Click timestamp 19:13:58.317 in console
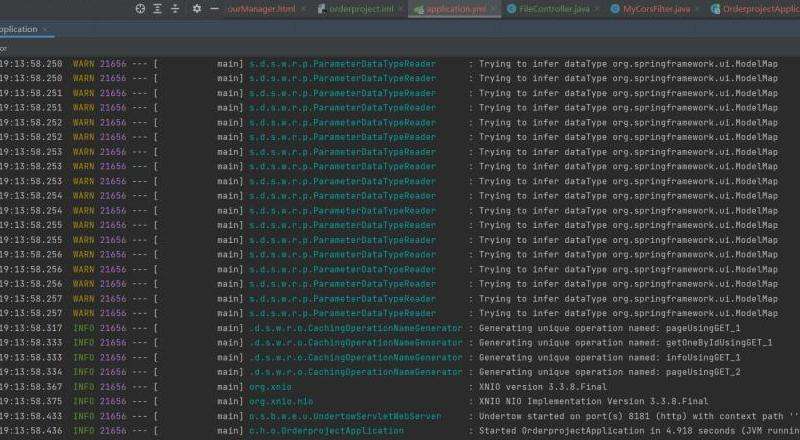Image resolution: width=800 pixels, height=440 pixels. 31,328
